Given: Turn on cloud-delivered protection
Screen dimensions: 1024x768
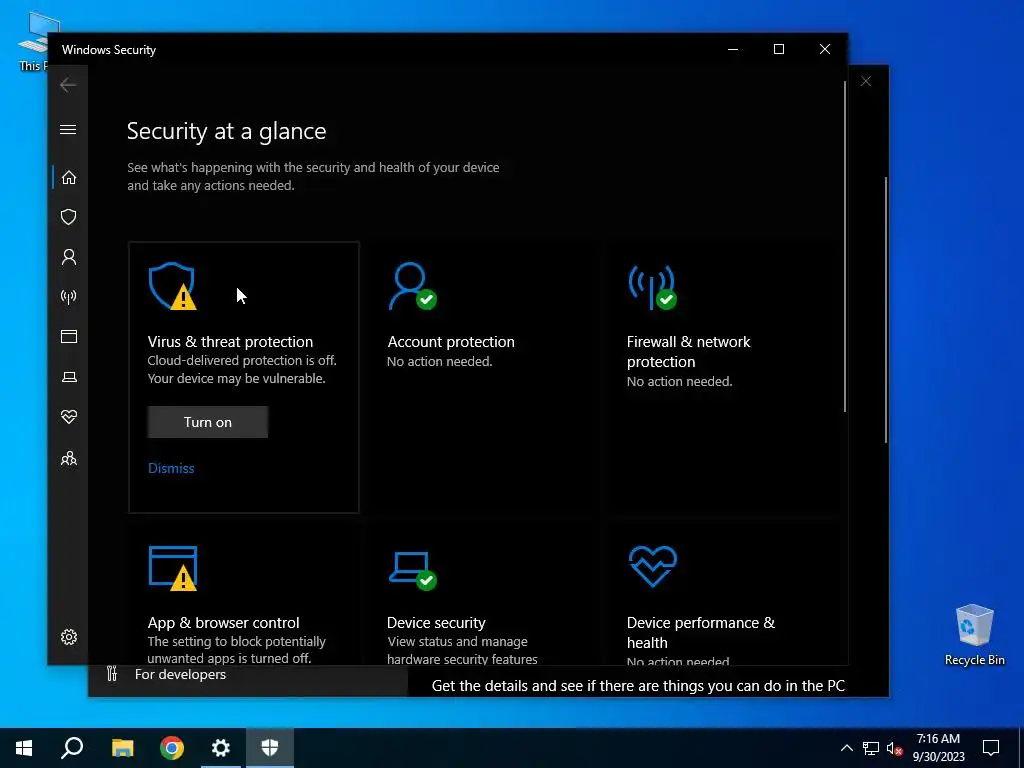Looking at the screenshot, I should (x=208, y=422).
